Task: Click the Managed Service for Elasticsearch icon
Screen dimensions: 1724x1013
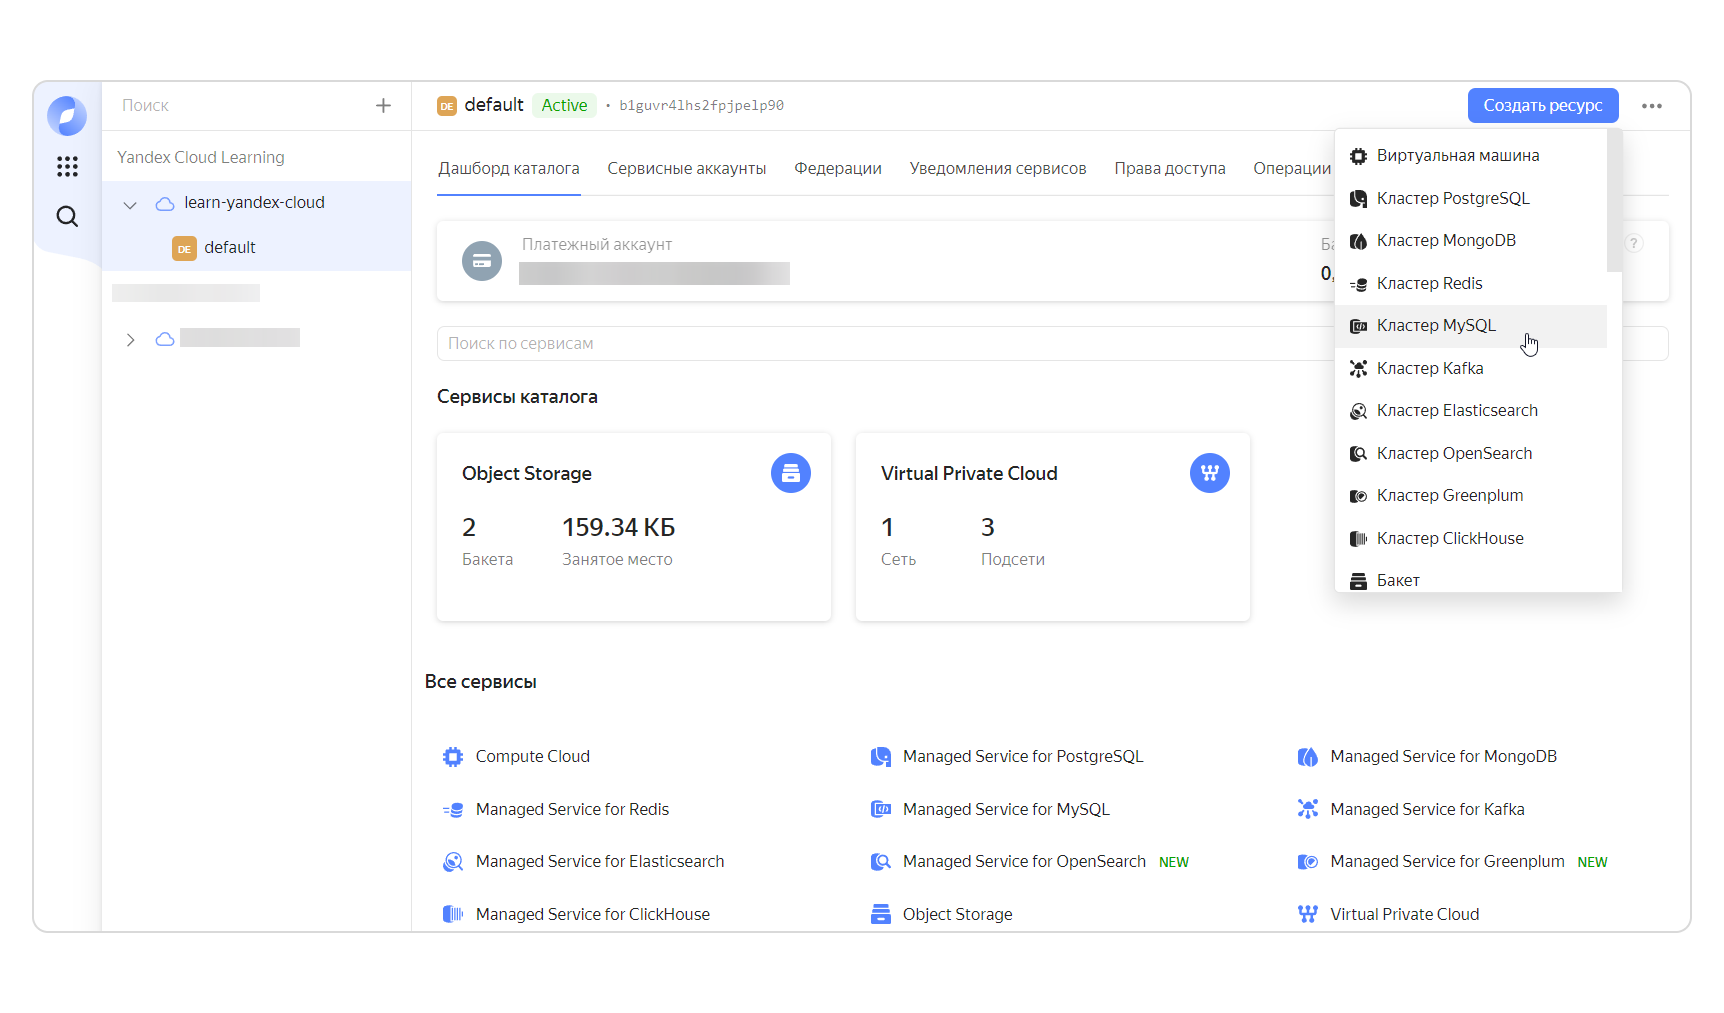Action: (453, 862)
